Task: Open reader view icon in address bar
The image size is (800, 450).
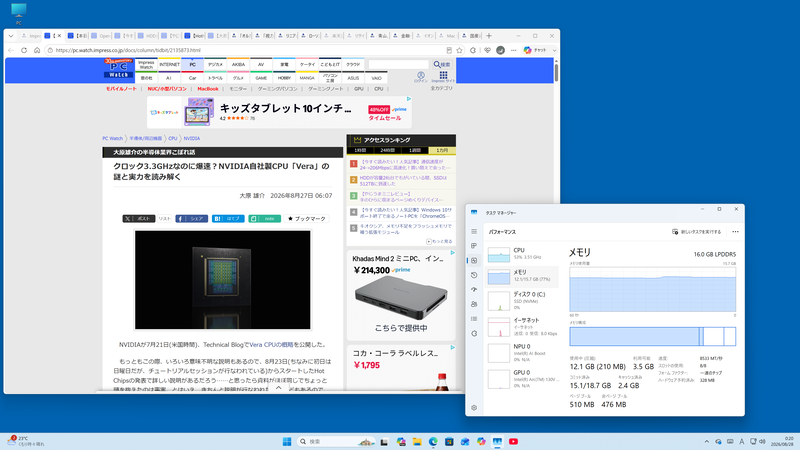Action: tap(449, 50)
